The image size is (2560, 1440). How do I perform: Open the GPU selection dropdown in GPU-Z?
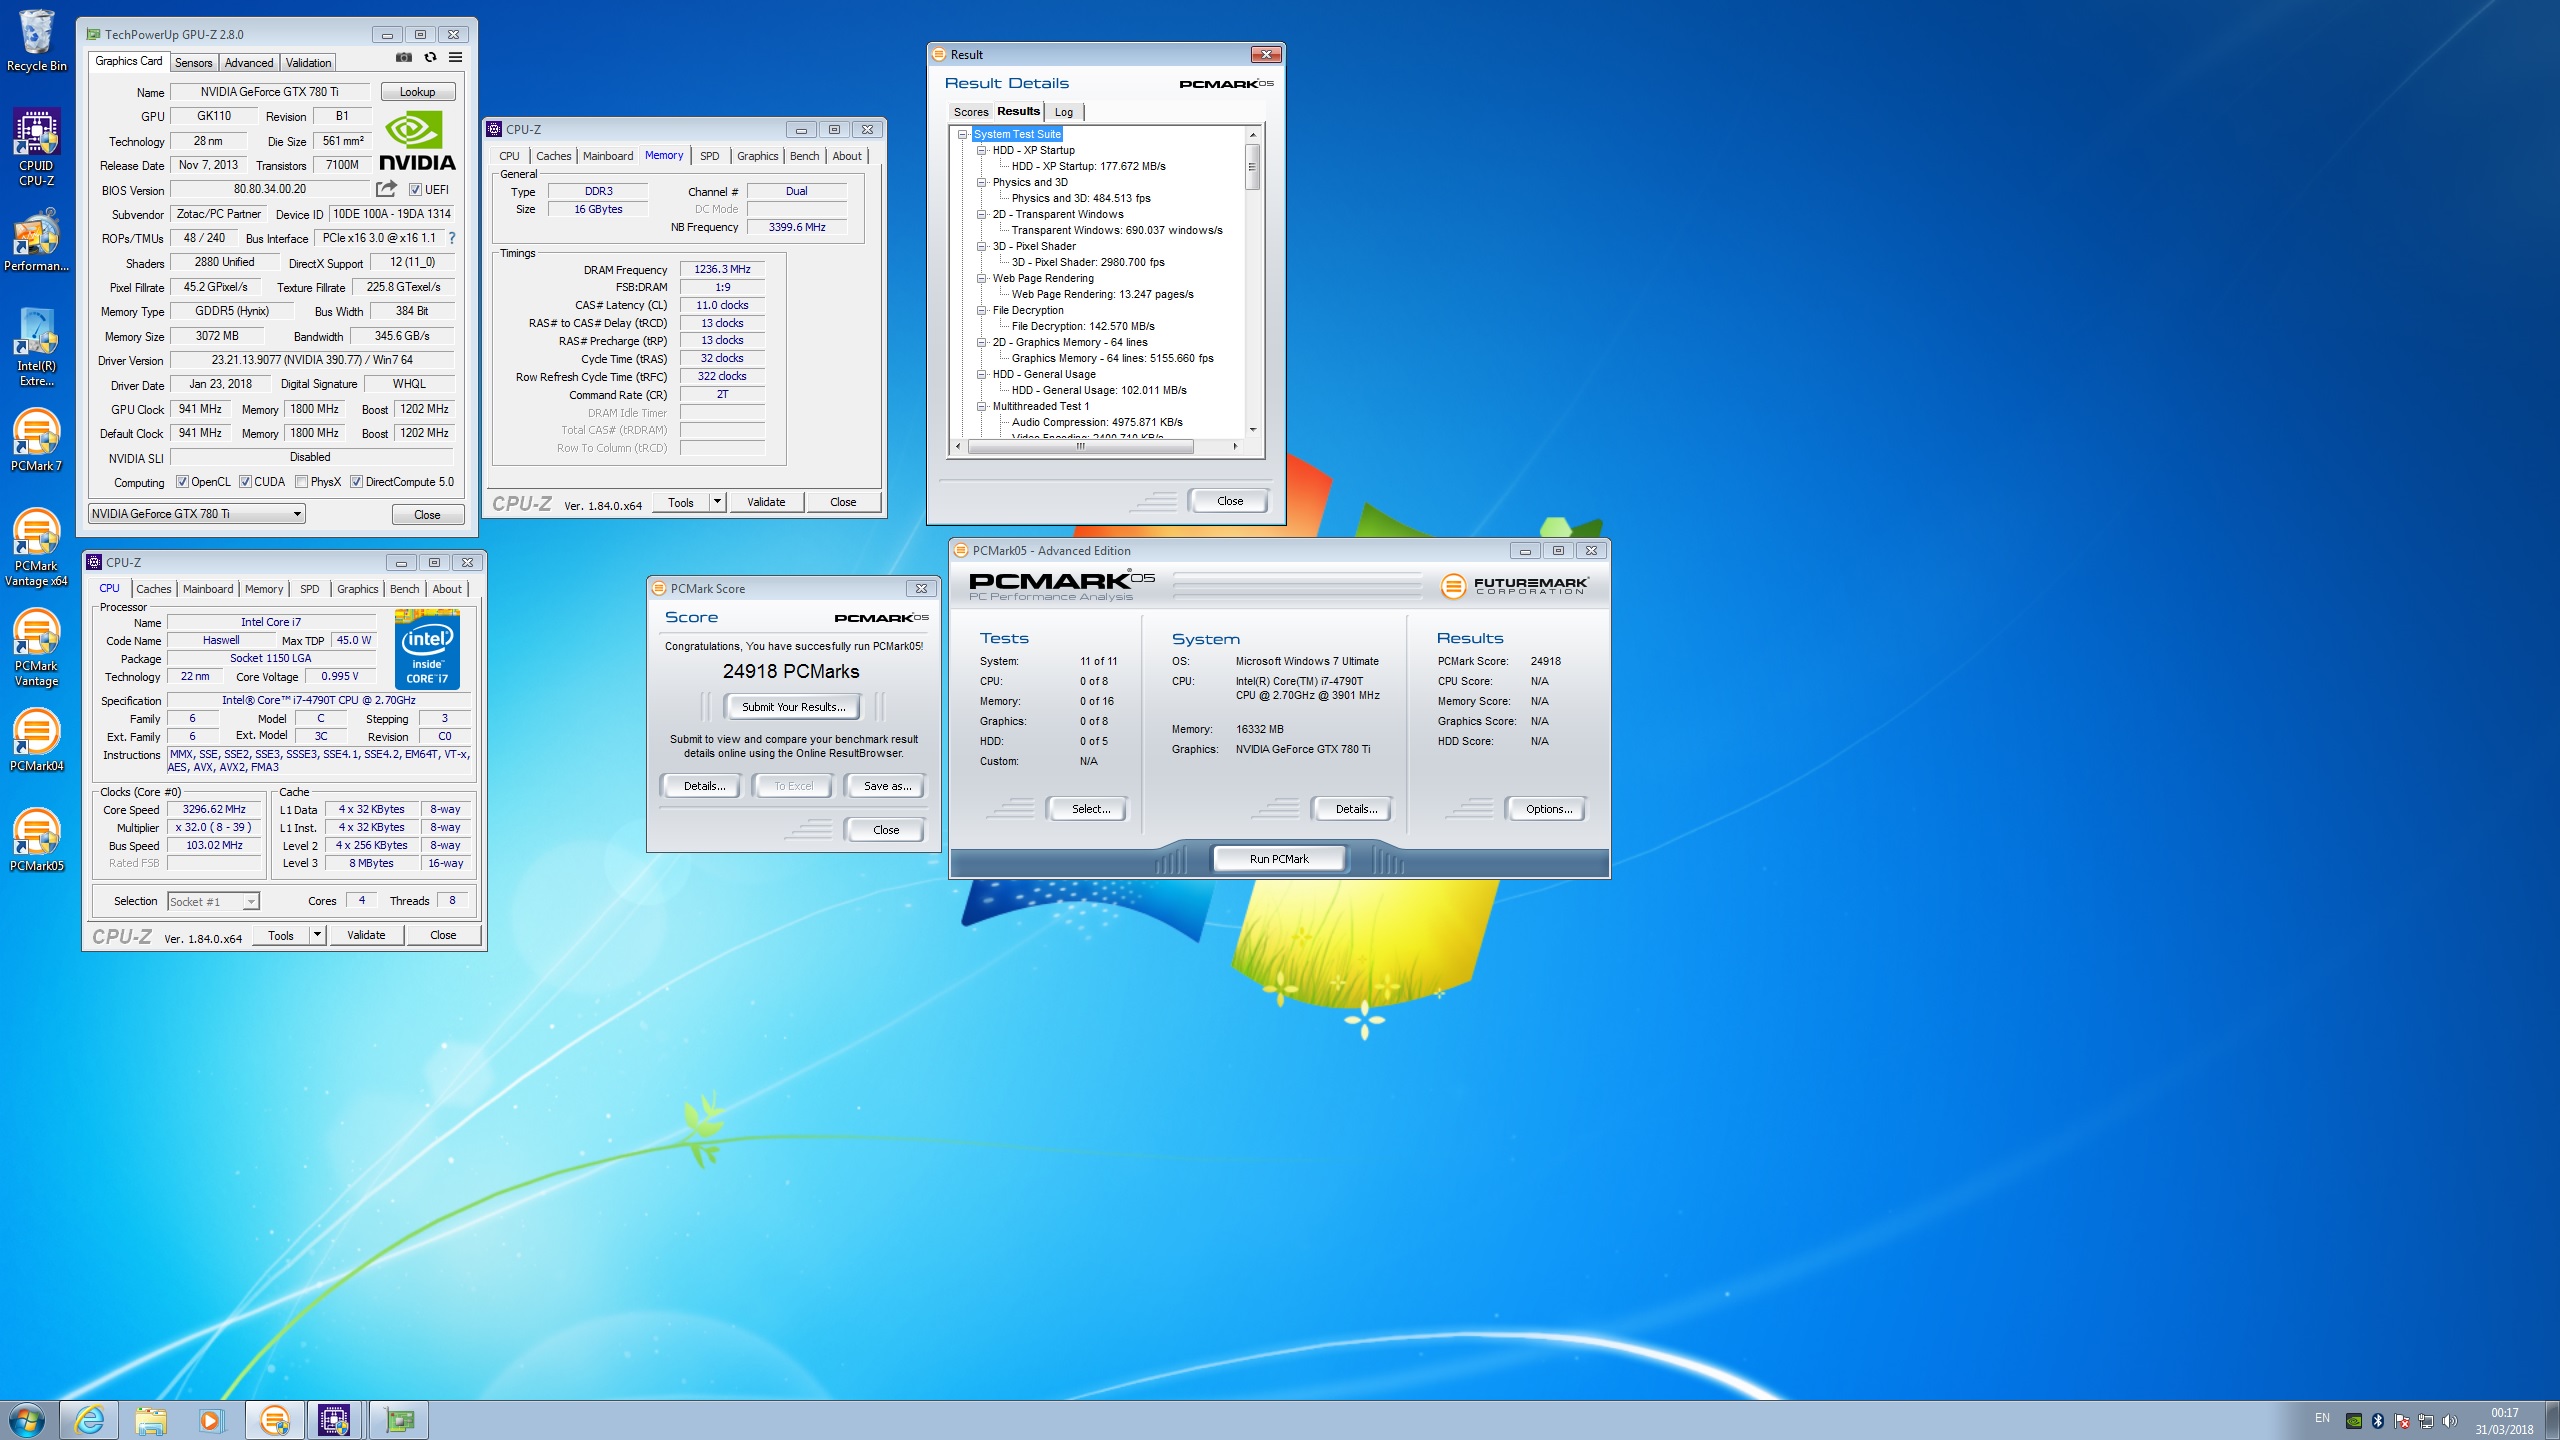pos(196,514)
